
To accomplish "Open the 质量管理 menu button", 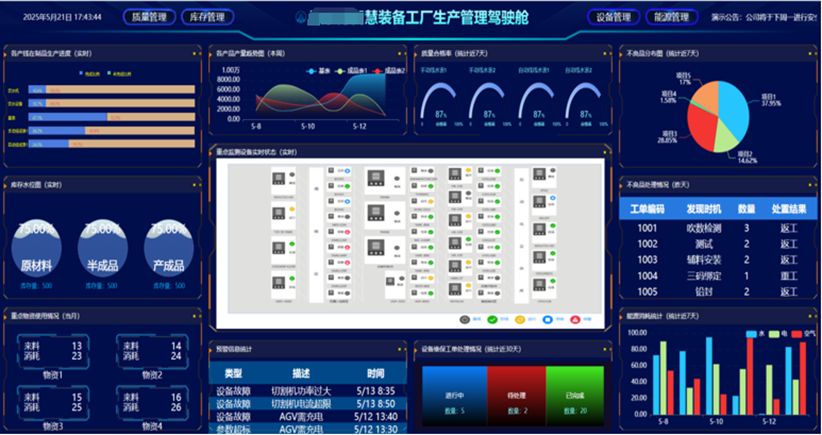I will (x=152, y=17).
